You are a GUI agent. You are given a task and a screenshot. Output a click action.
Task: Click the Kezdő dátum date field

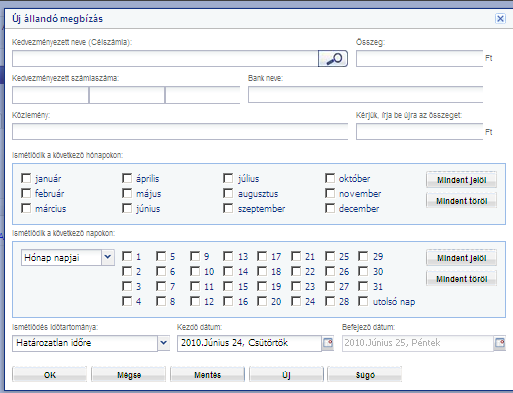(249, 343)
